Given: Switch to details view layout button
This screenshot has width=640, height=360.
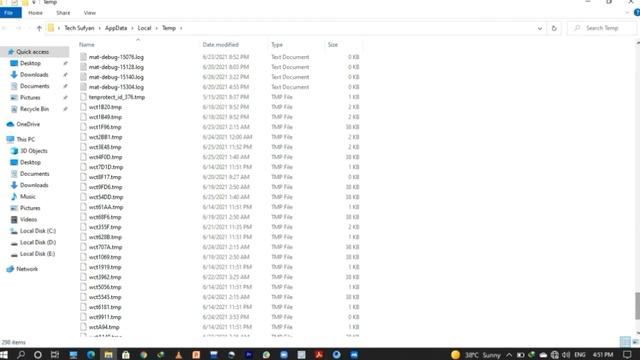Looking at the screenshot, I should [625, 342].
